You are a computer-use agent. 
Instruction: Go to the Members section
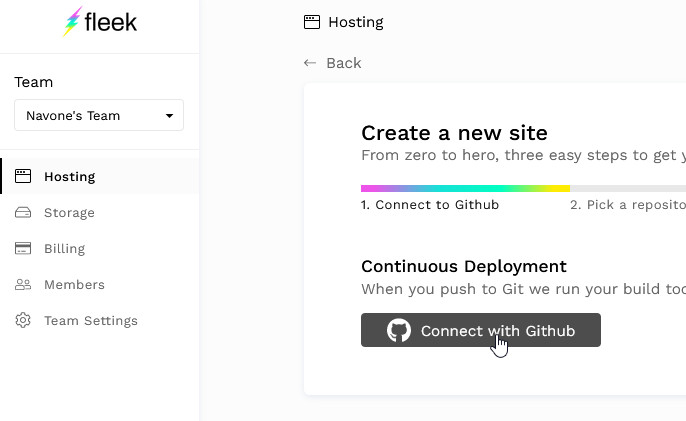pos(74,285)
